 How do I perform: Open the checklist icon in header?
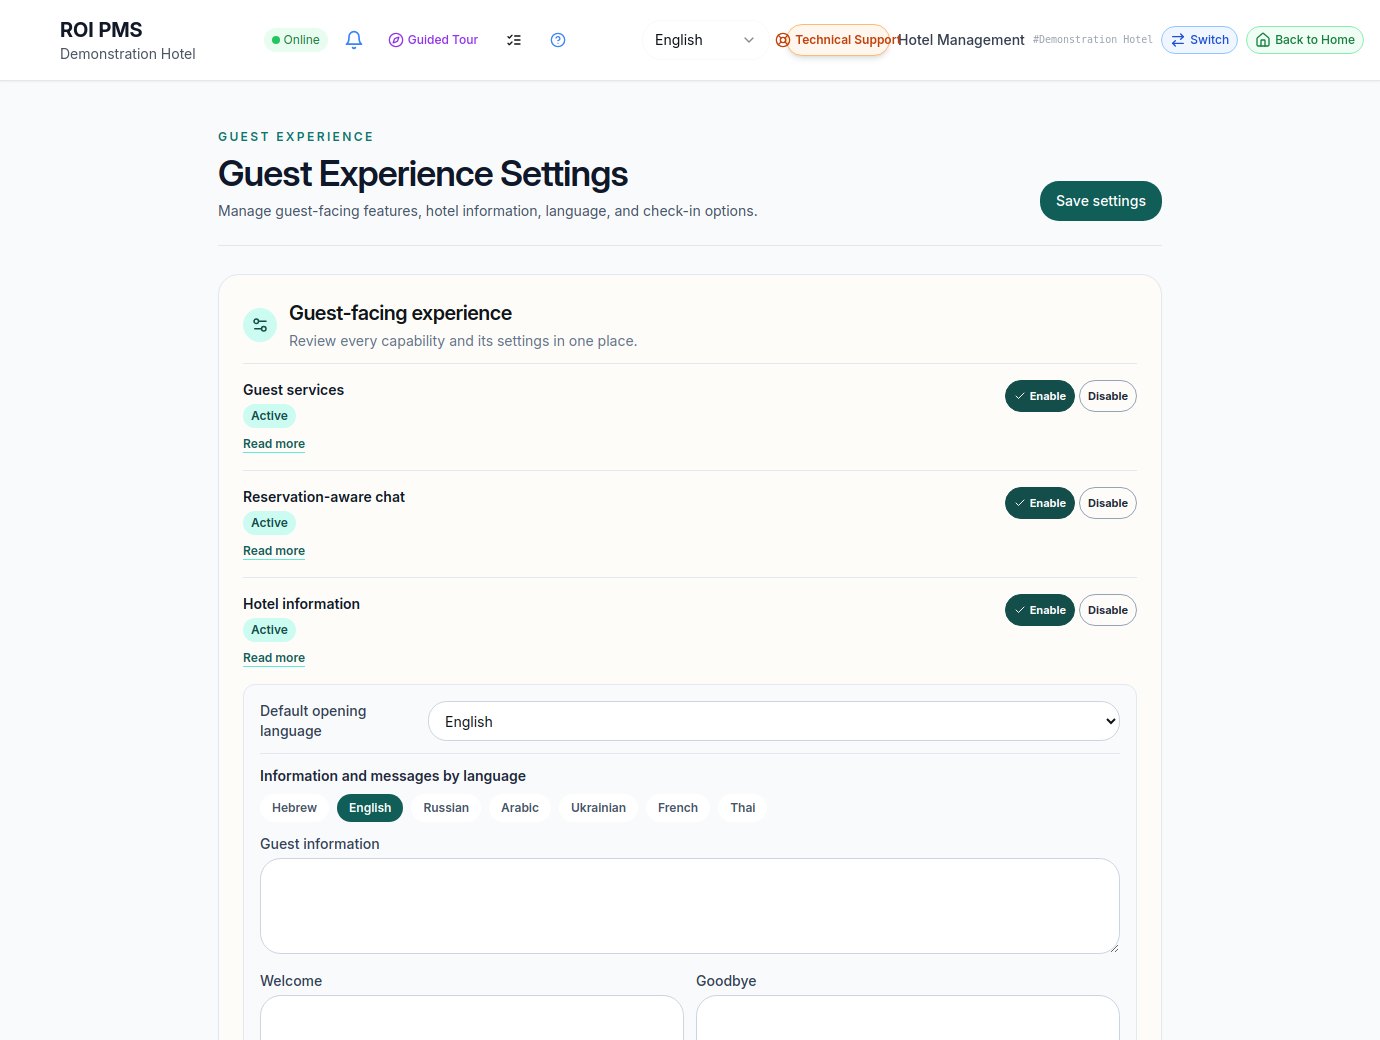point(514,40)
